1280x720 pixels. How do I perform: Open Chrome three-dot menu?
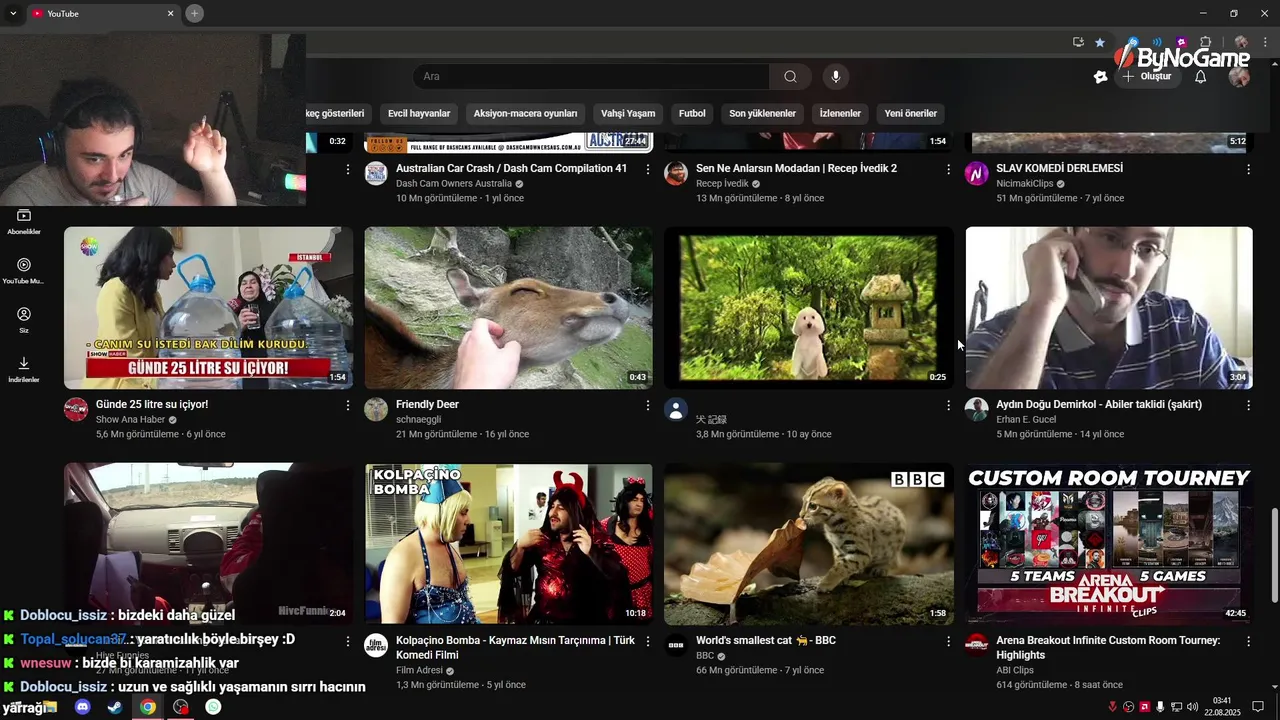[1264, 42]
